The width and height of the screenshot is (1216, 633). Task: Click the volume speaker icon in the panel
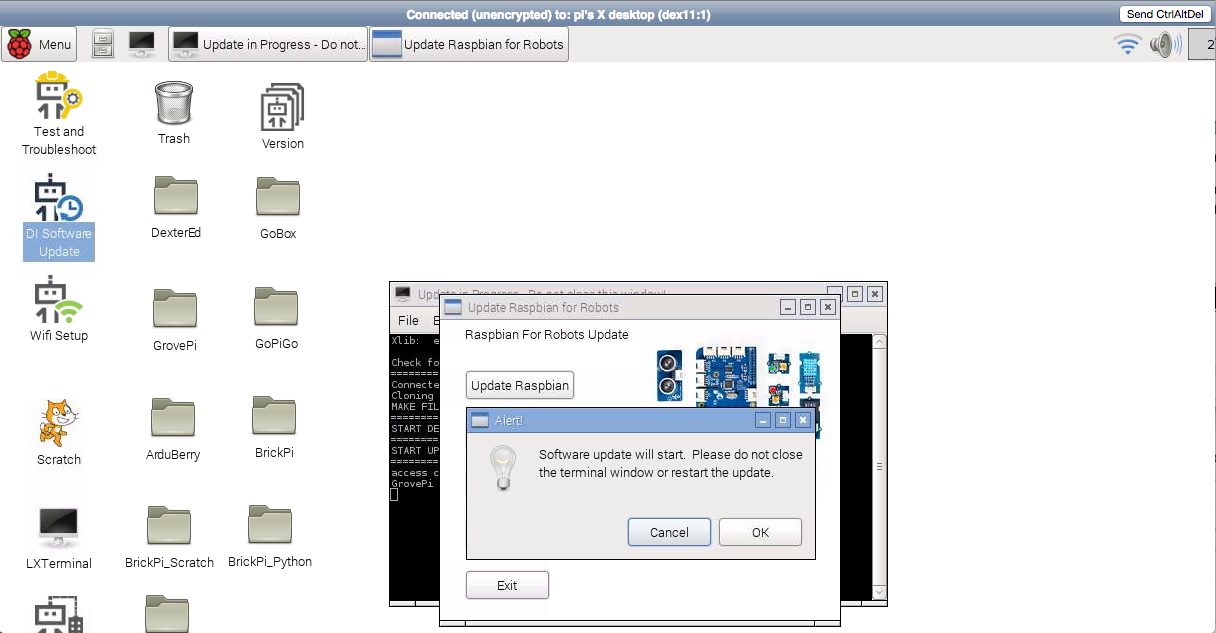tap(1163, 44)
